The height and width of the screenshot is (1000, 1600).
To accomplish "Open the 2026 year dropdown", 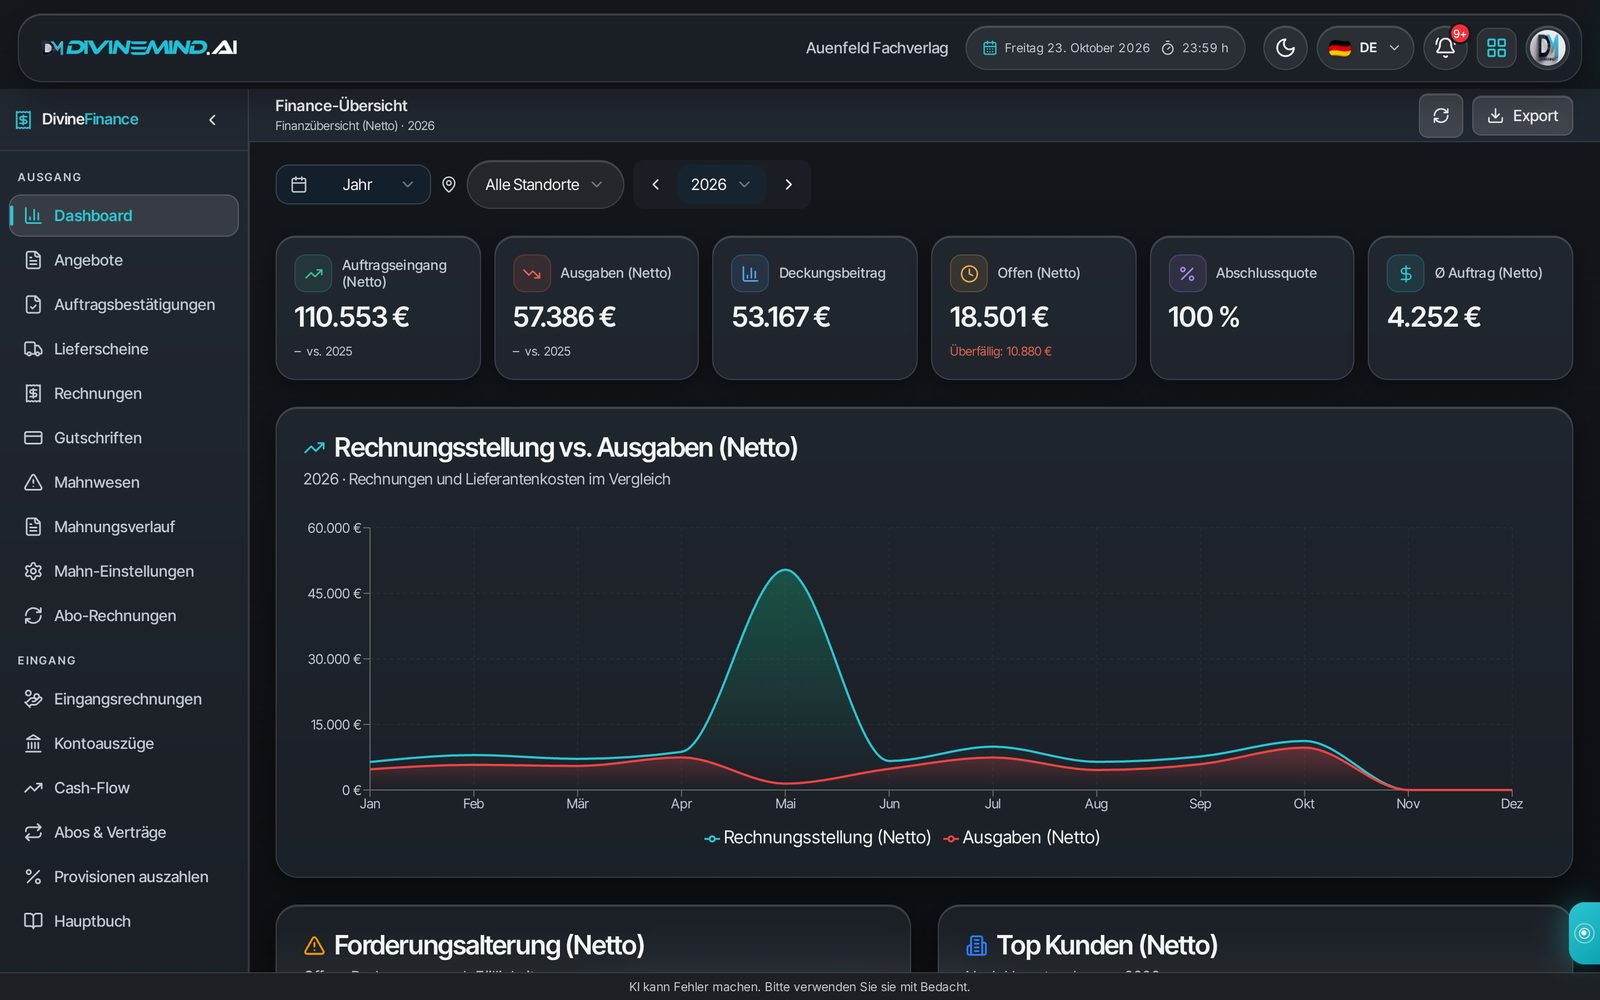I will (x=721, y=185).
